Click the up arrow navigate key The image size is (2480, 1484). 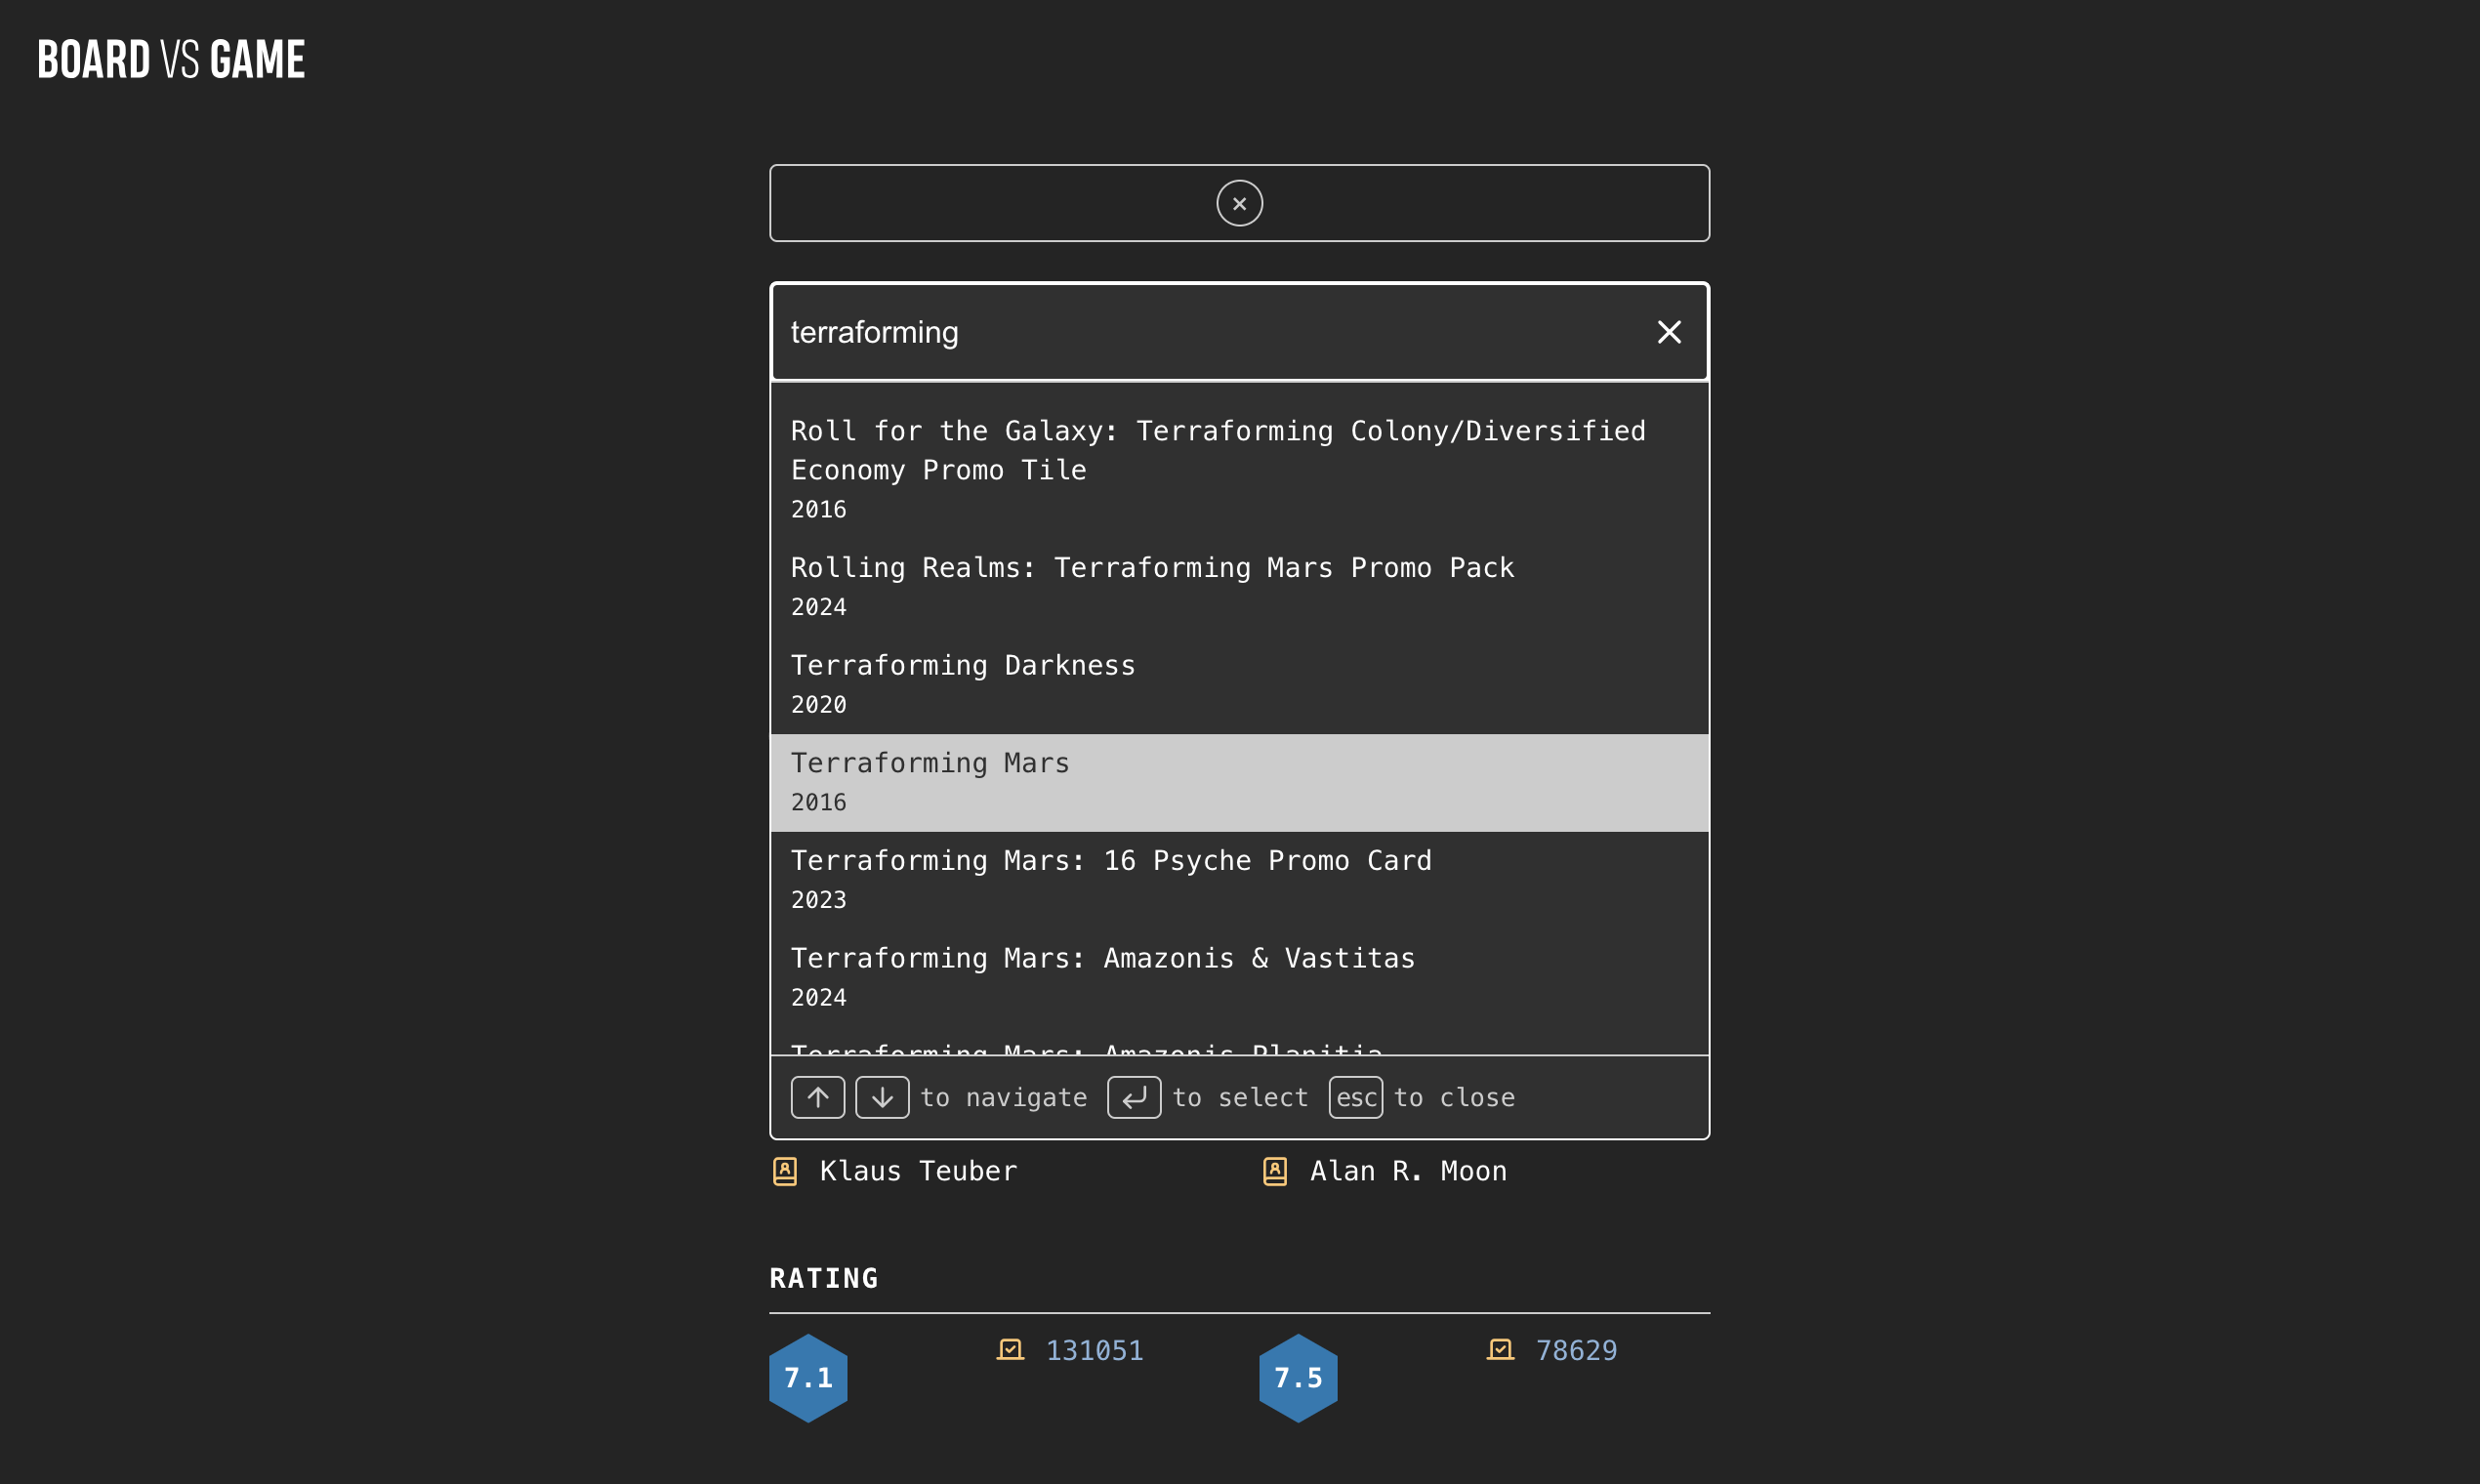818,1097
